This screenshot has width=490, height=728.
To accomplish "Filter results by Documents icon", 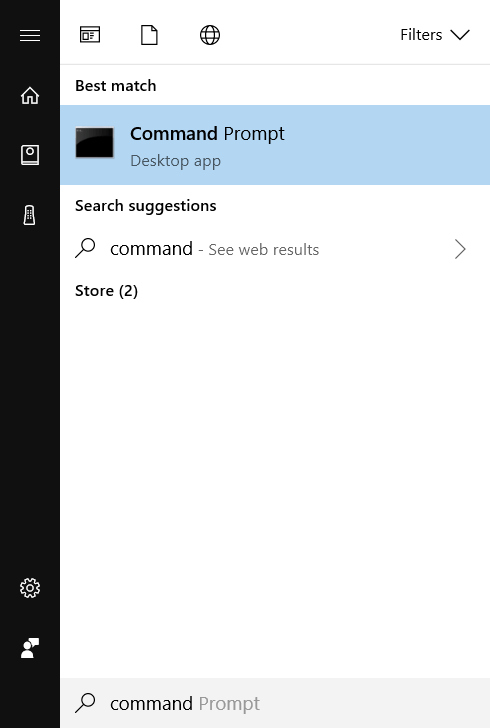I will click(x=149, y=35).
